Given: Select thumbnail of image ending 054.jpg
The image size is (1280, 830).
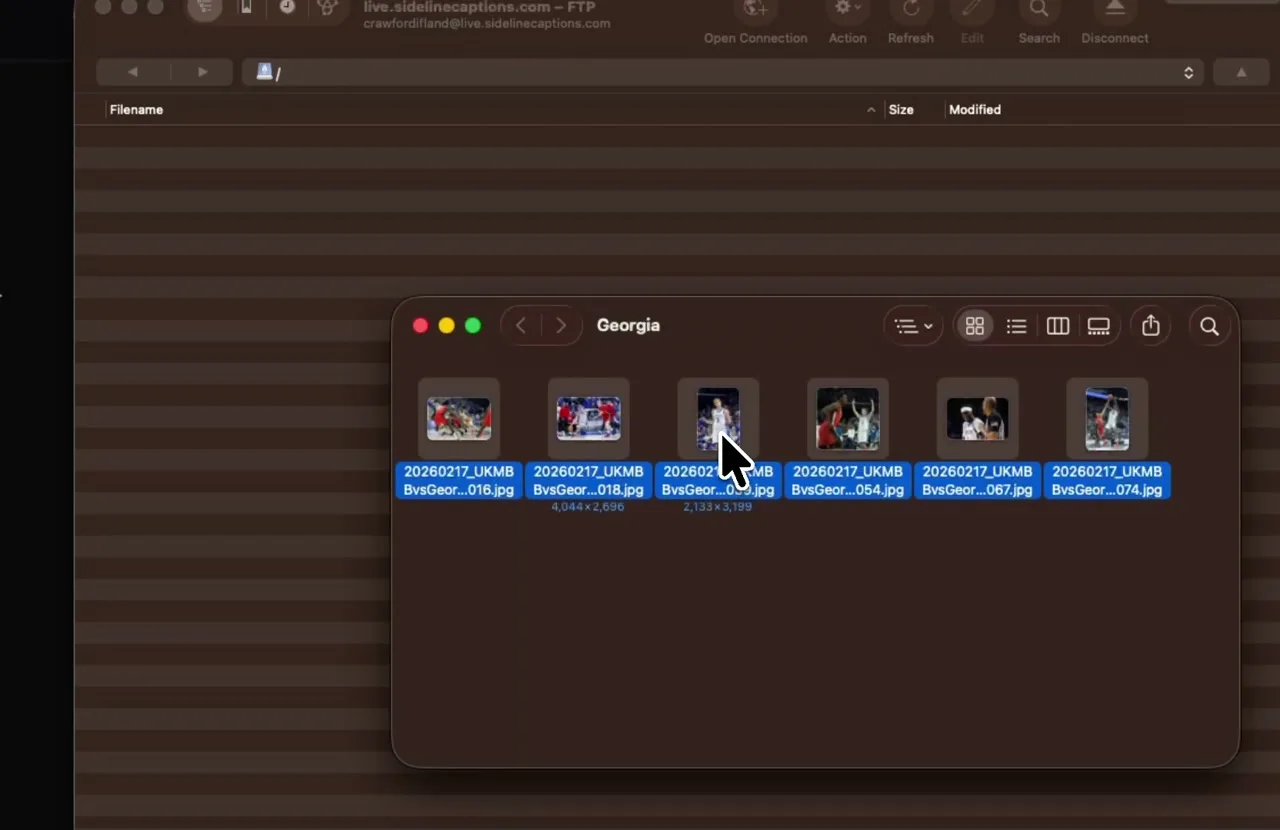Looking at the screenshot, I should pyautogui.click(x=848, y=419).
